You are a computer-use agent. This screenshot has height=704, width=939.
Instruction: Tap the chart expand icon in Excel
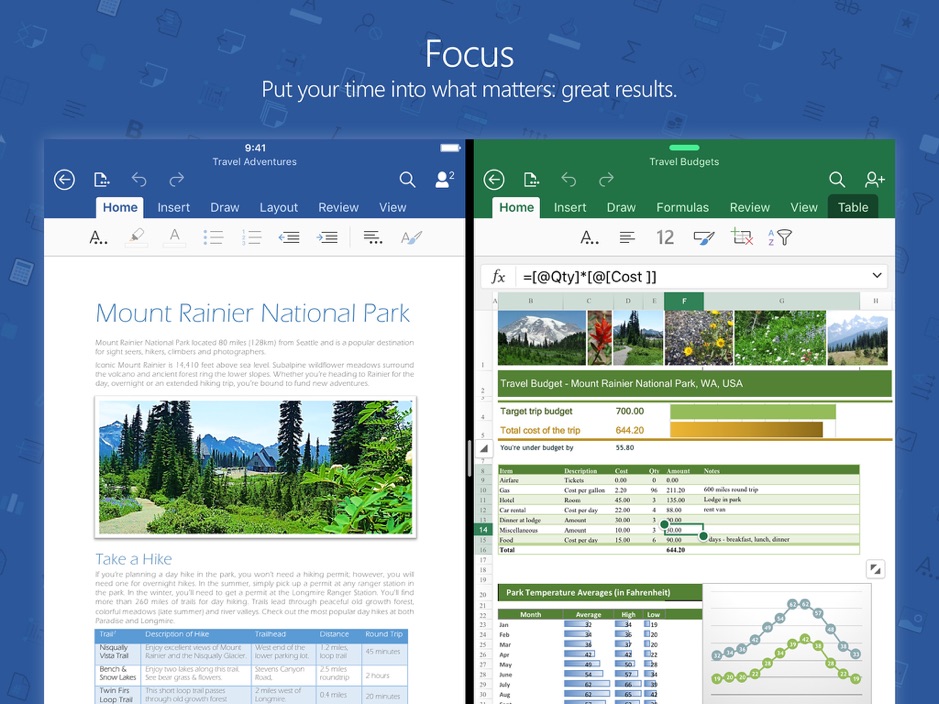(876, 569)
